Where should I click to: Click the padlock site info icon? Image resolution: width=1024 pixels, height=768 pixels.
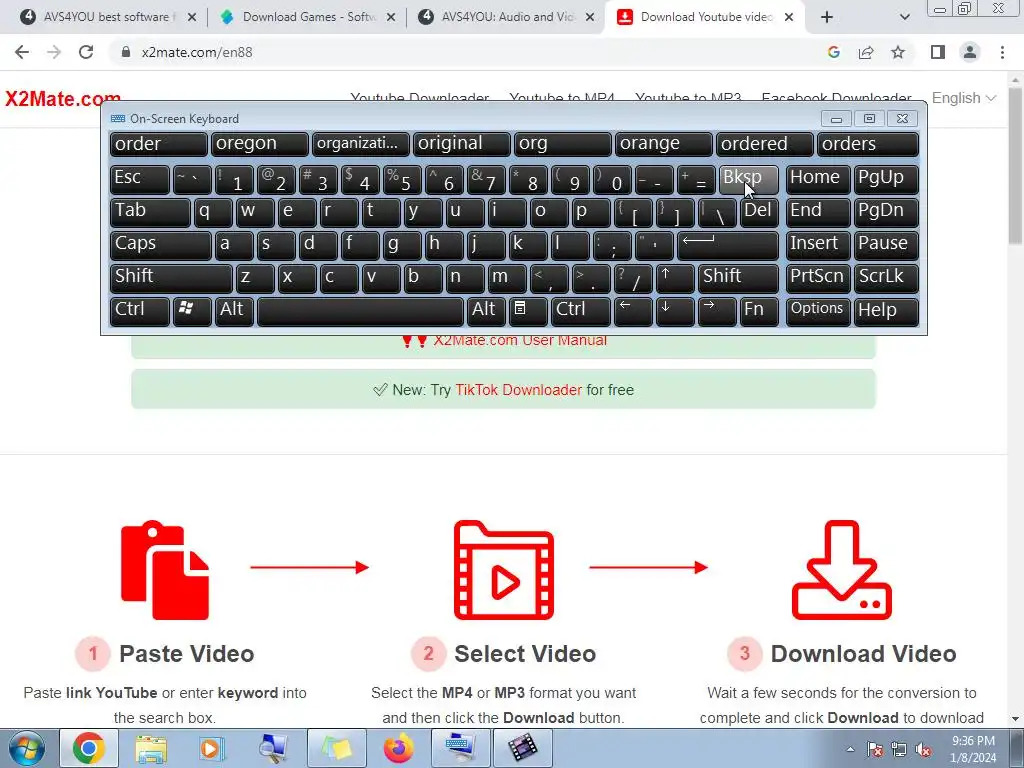pyautogui.click(x=126, y=52)
